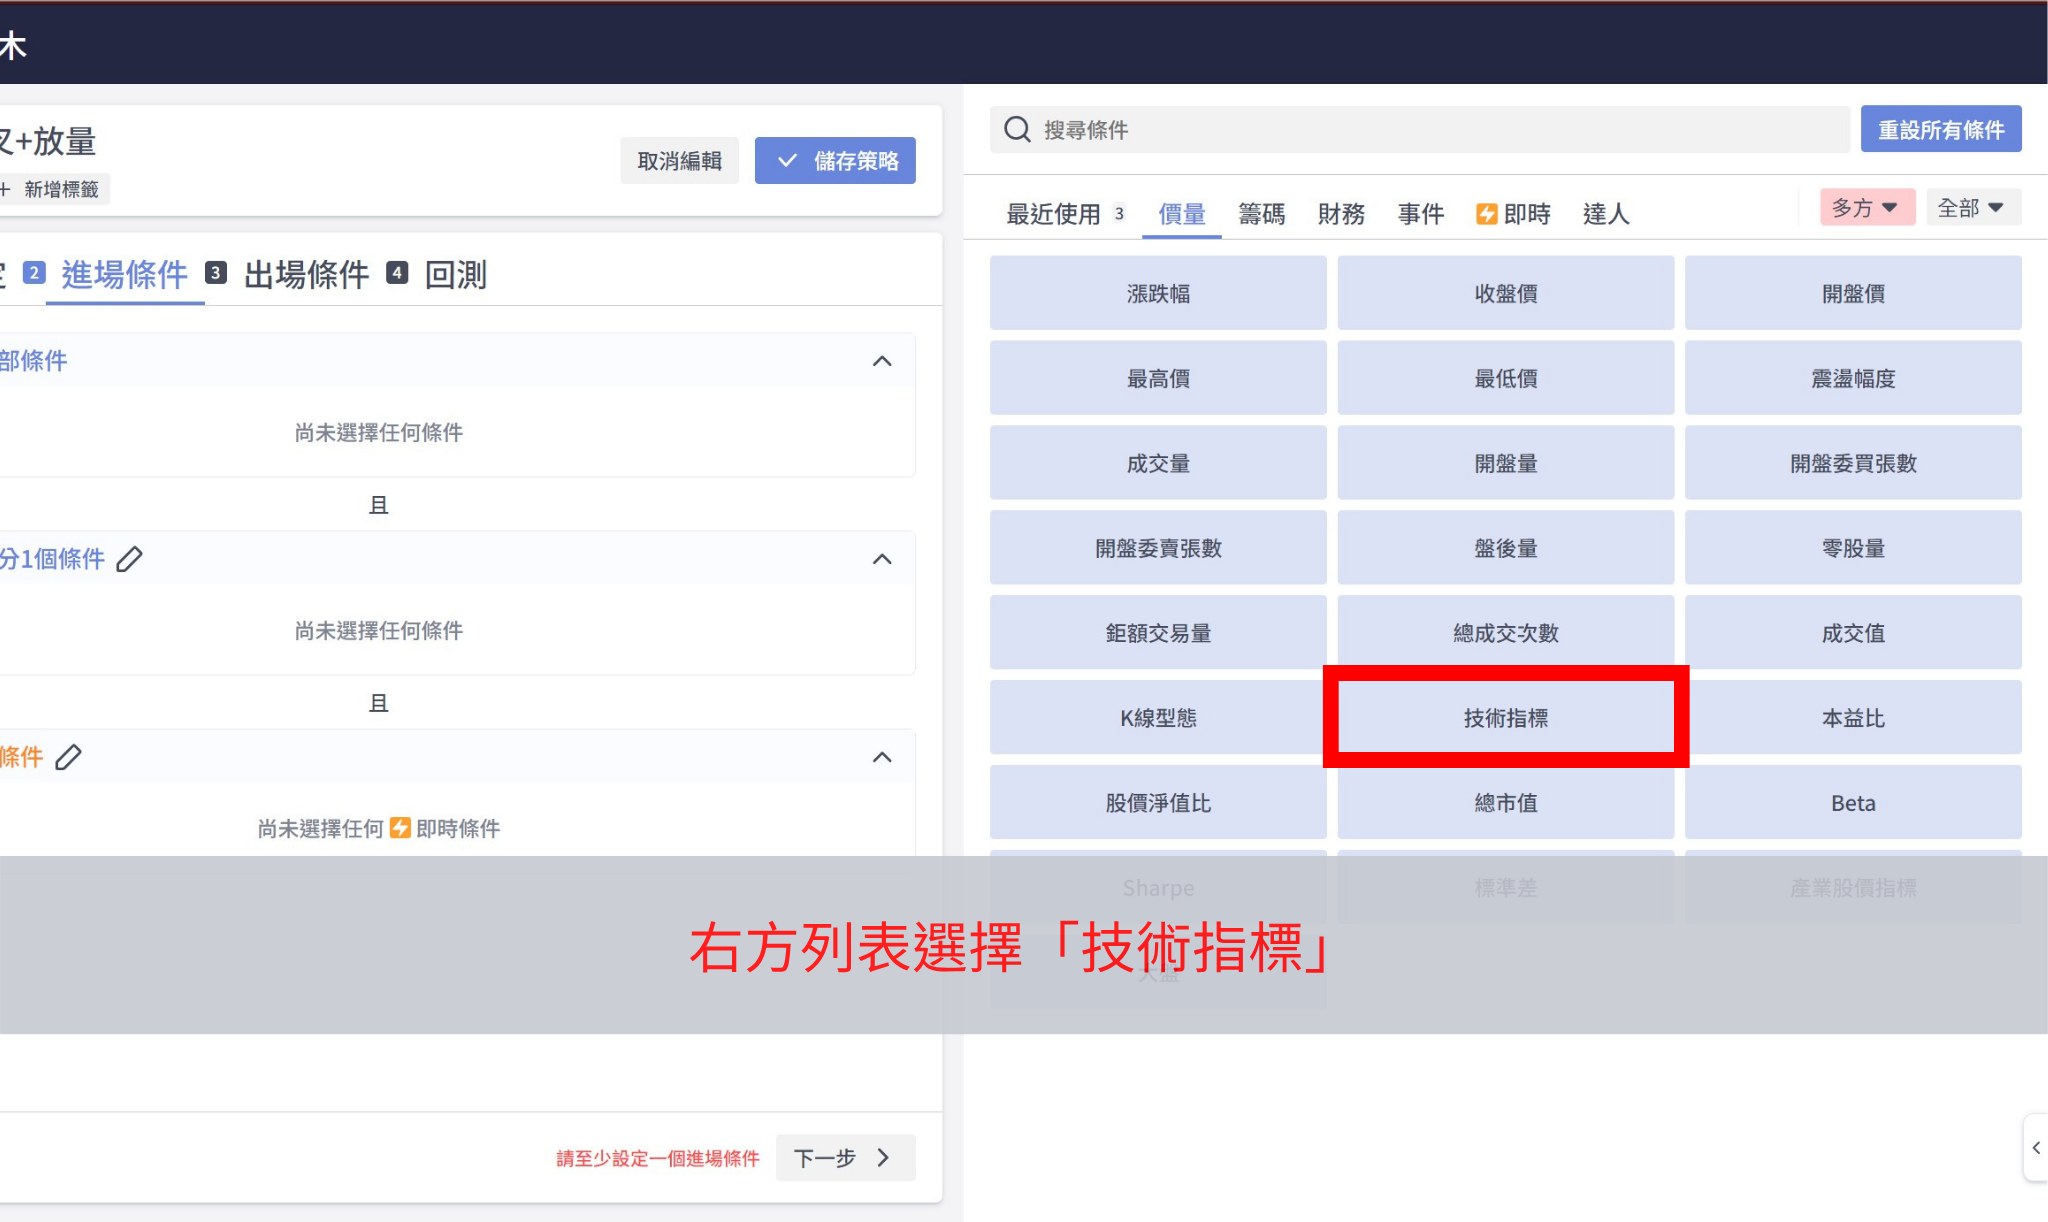Click the side panel collapse arrow at the right edge

point(2036,1148)
